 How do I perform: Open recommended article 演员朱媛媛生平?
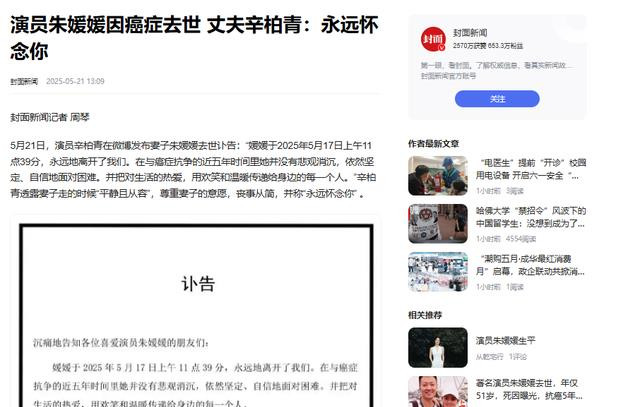505,340
